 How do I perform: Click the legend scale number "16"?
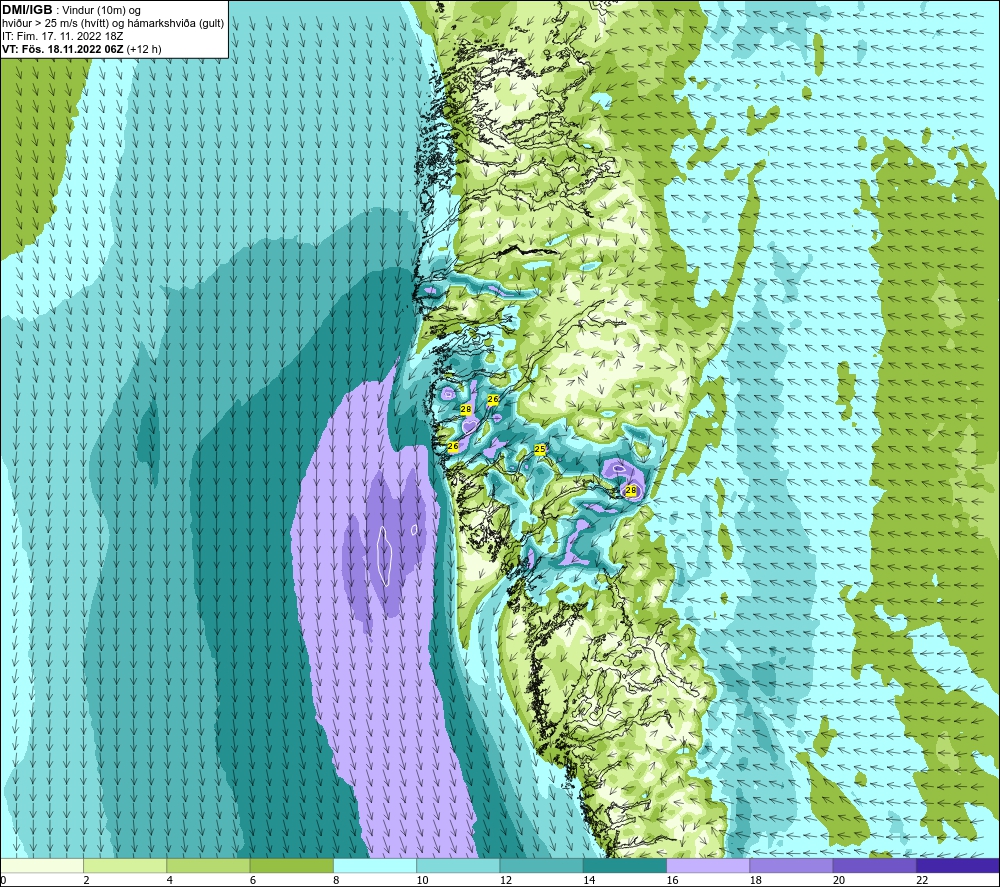pyautogui.click(x=672, y=881)
